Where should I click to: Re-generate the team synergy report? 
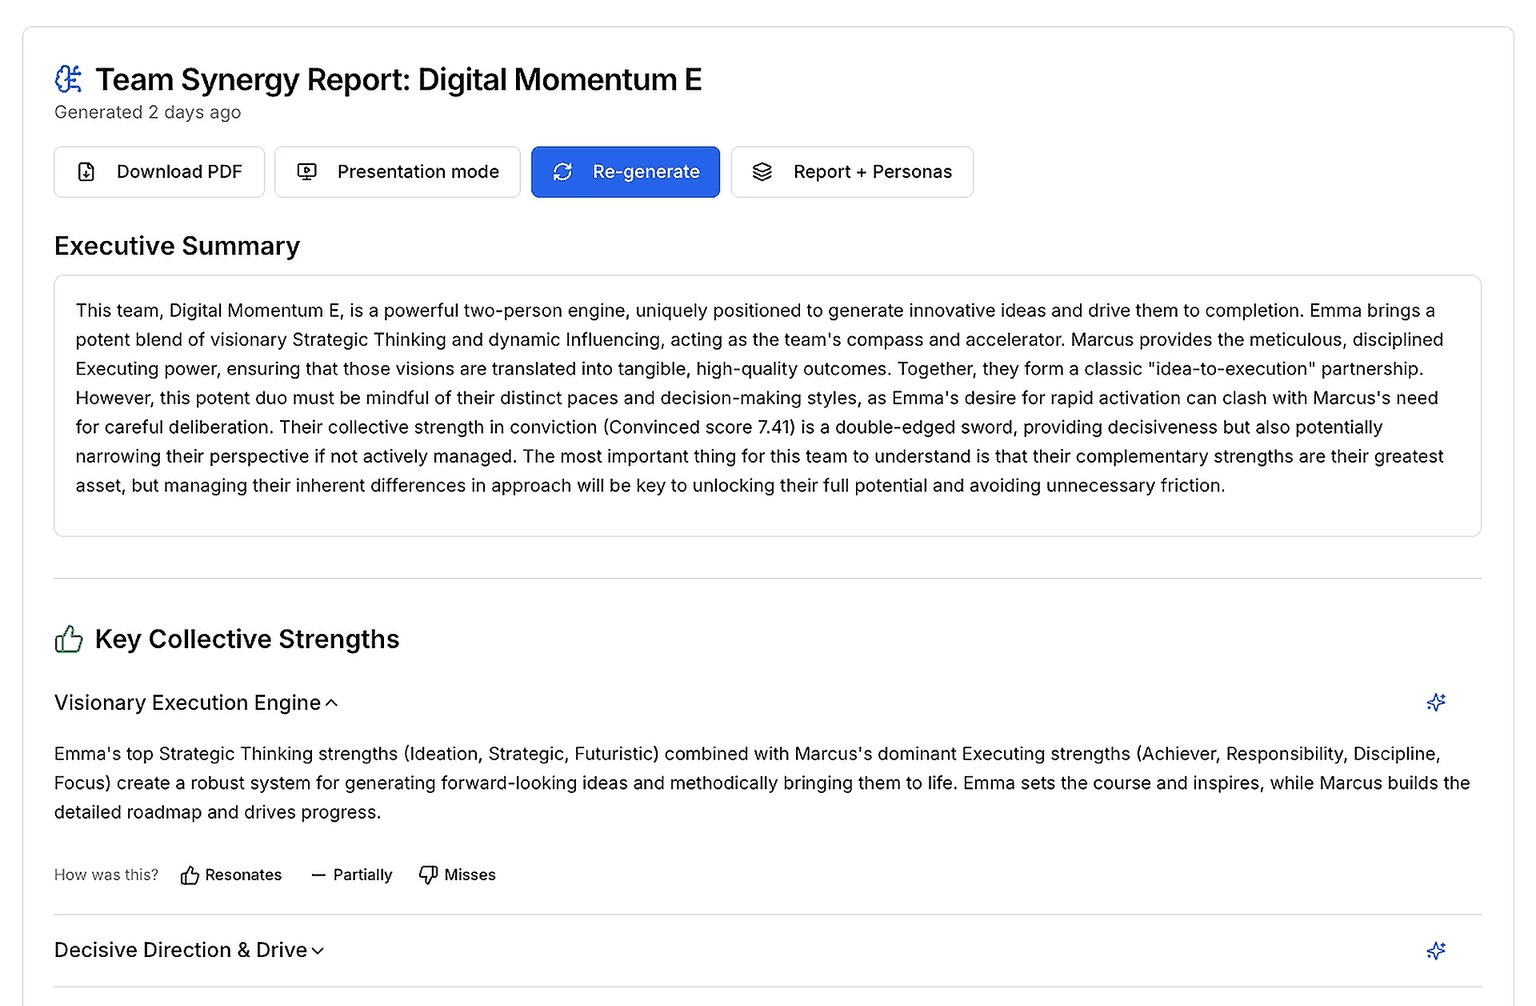click(x=625, y=172)
